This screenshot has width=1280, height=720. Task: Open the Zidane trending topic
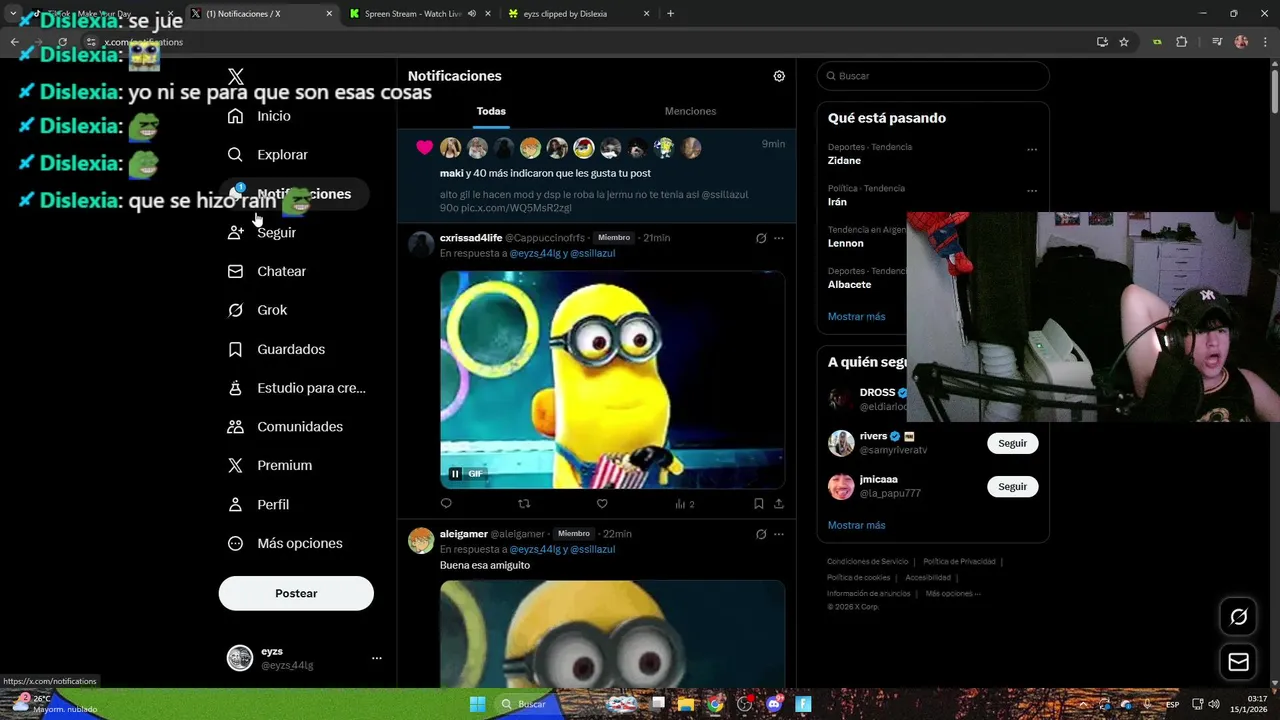point(844,160)
